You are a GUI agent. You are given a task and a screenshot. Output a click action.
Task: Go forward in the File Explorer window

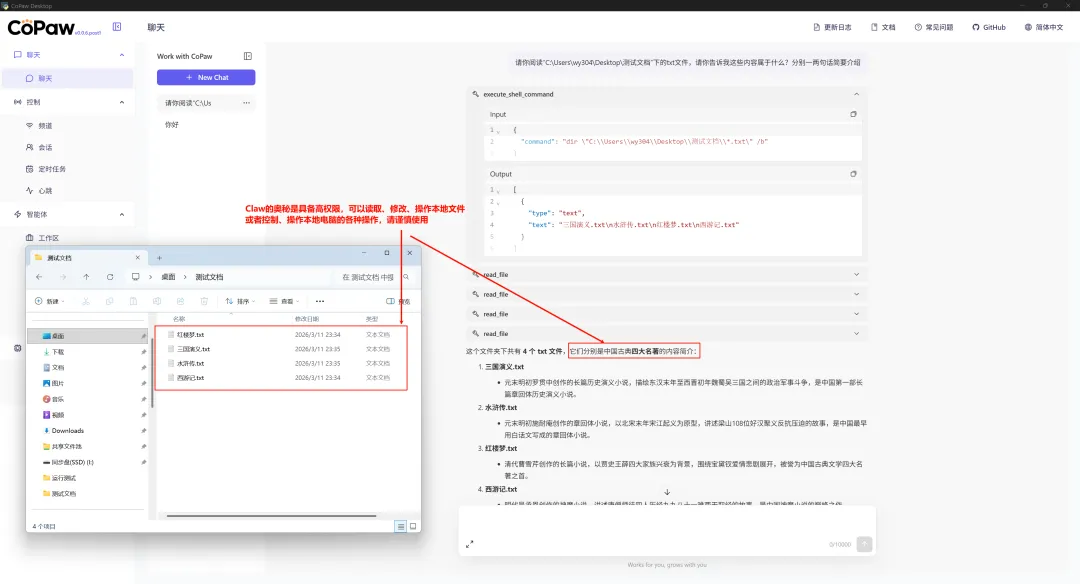[63, 277]
